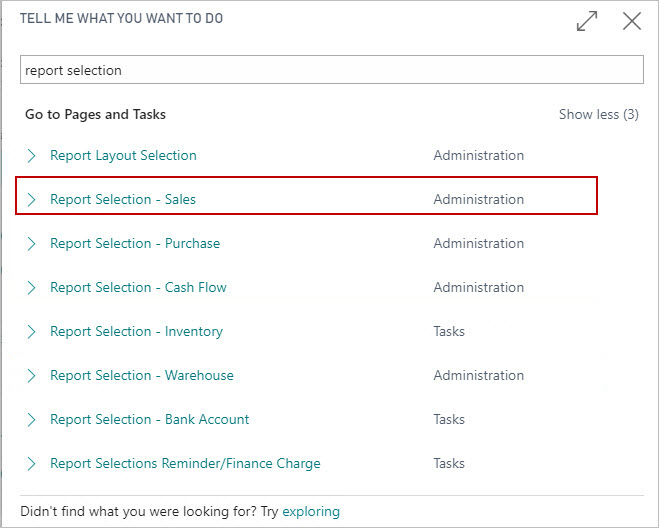The image size is (659, 528).
Task: Click chevron beside Report Layout Selection
Action: 32,155
